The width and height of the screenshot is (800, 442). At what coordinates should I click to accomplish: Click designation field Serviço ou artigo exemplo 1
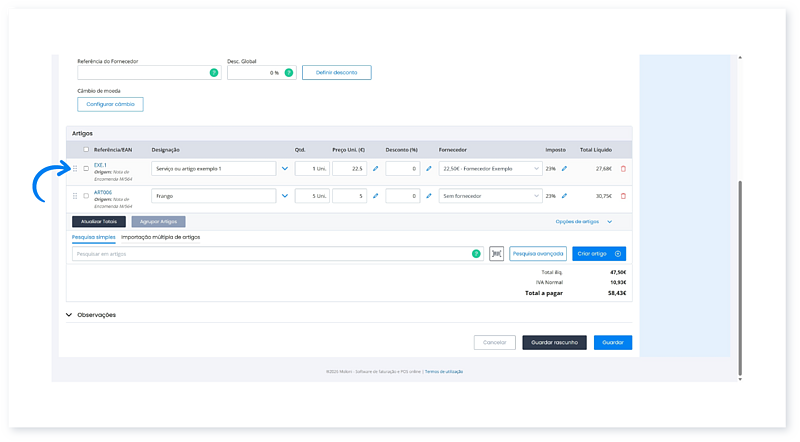pos(213,168)
